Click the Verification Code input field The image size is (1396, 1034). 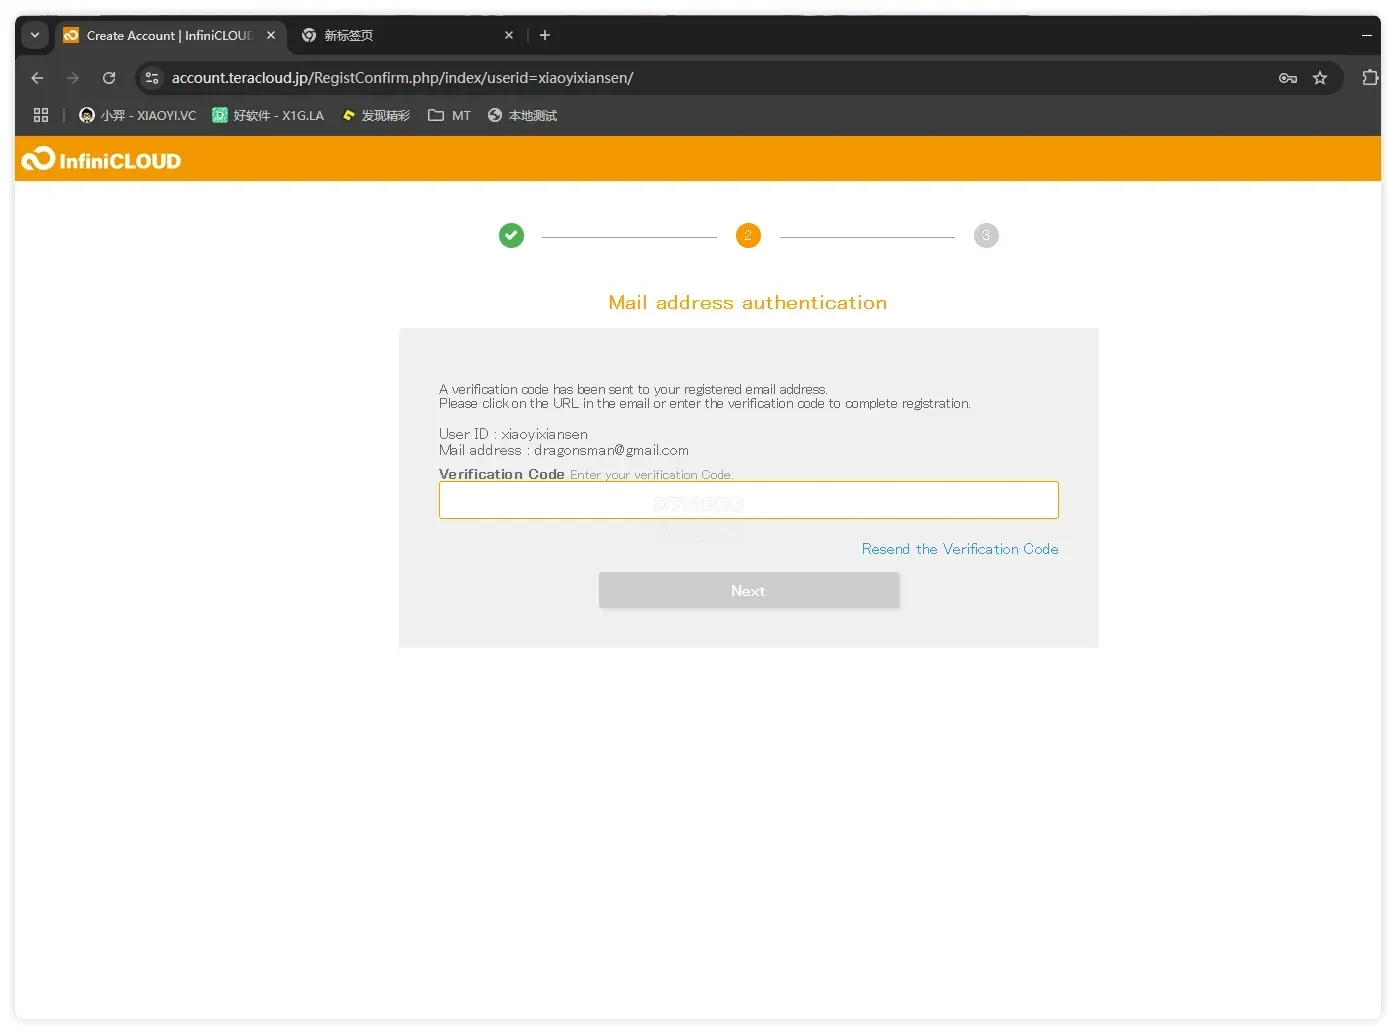point(748,500)
